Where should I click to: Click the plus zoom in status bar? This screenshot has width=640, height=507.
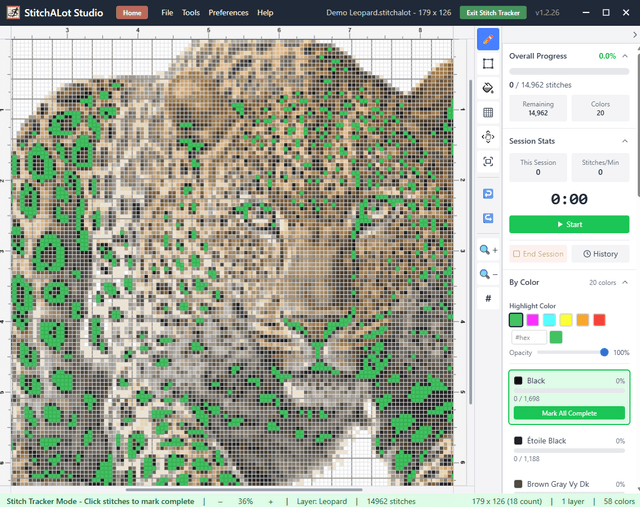pos(270,501)
